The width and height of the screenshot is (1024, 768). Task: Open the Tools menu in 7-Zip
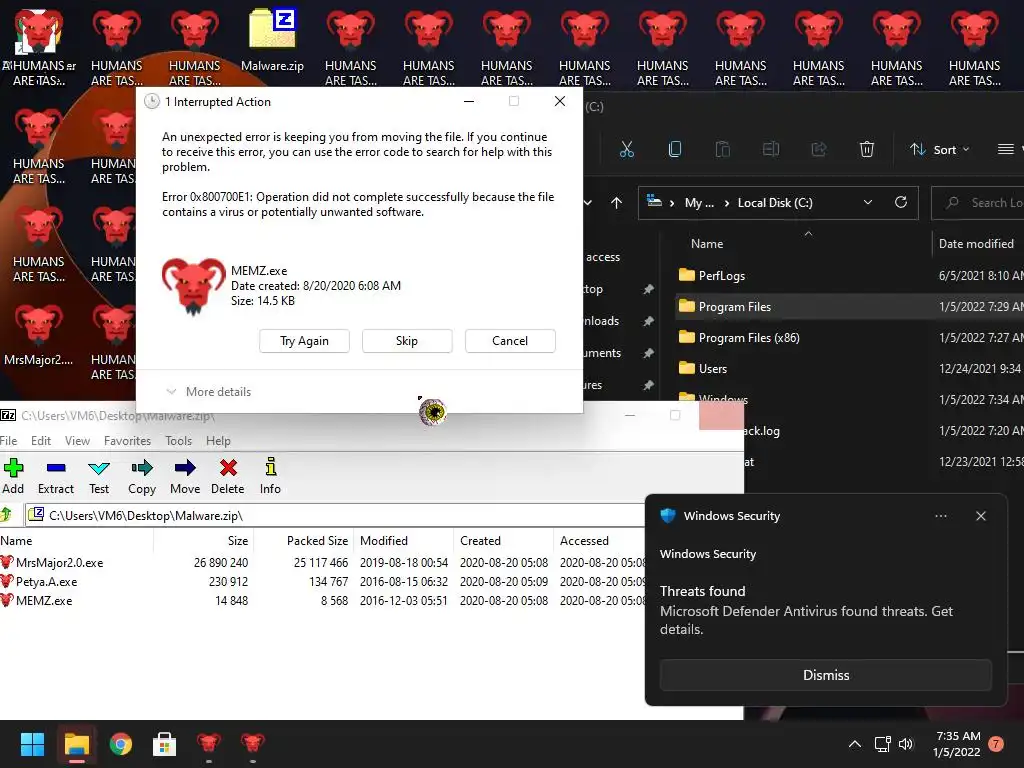(178, 441)
